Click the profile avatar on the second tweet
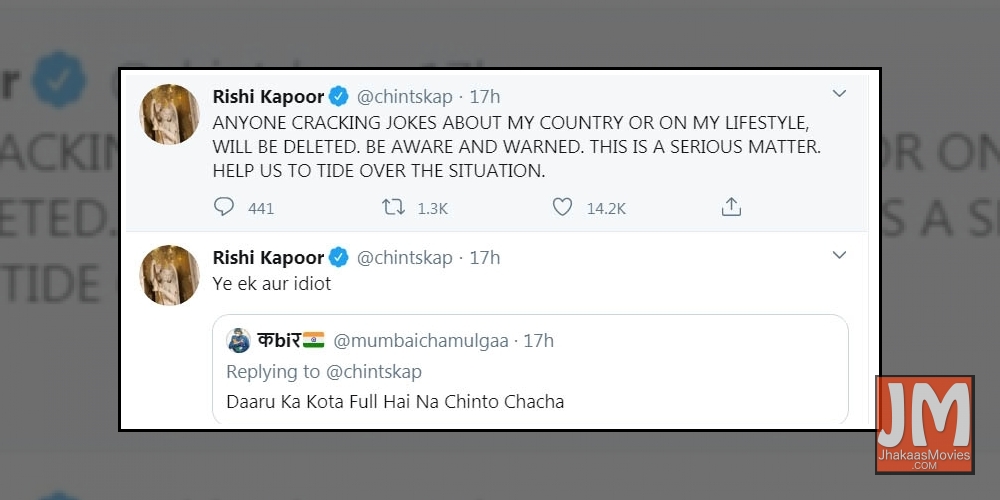 169,275
